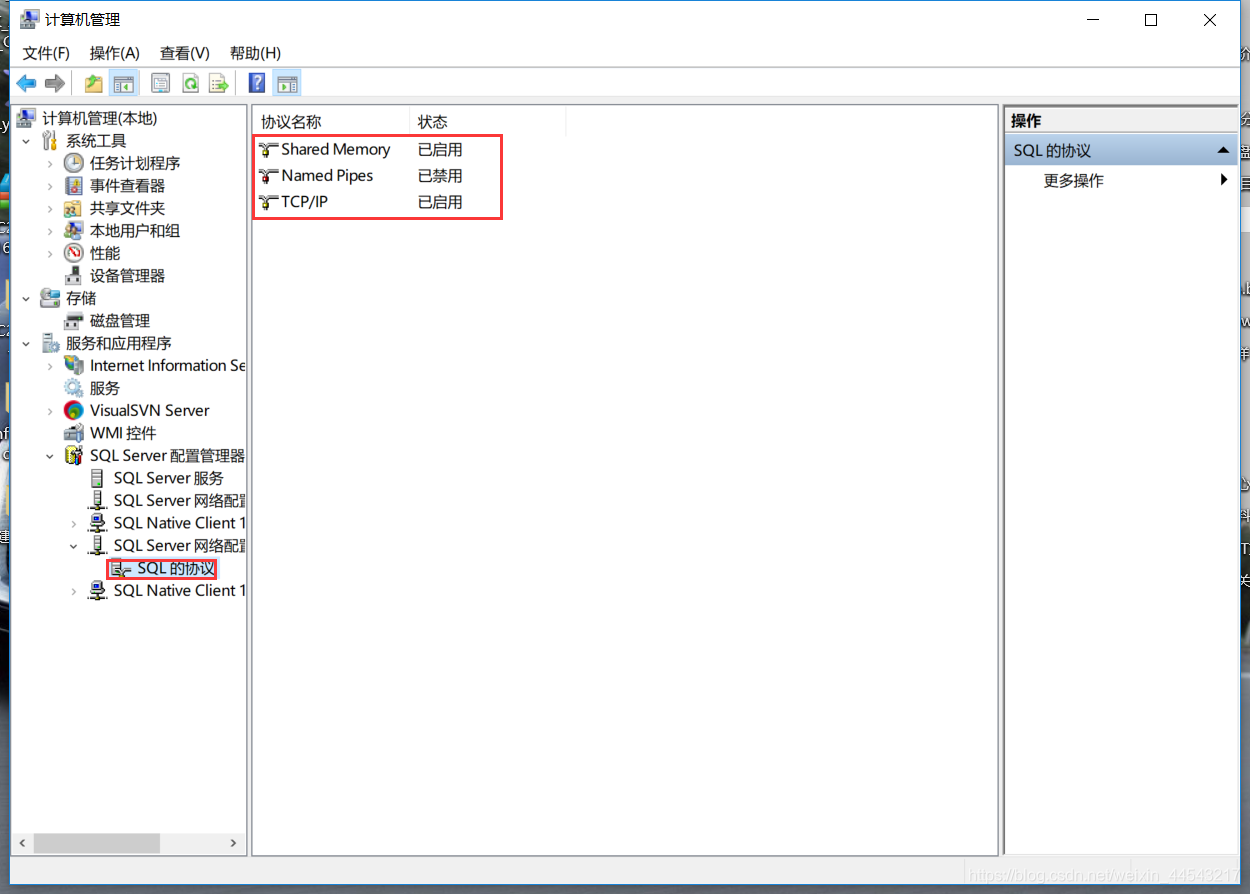The image size is (1250, 894).
Task: Select the 任务计划程序 clock icon
Action: [x=74, y=163]
